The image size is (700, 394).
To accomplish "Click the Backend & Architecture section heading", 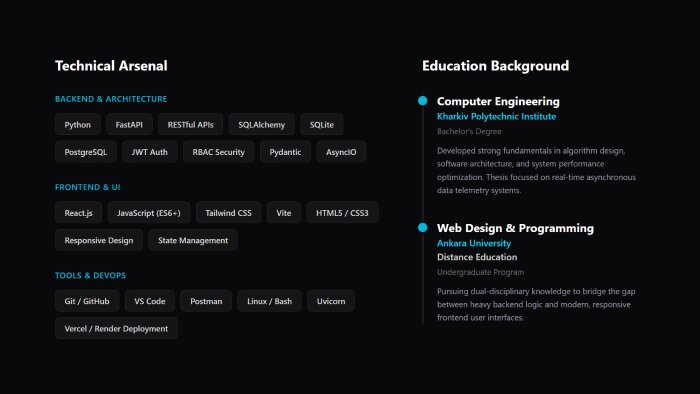I will pyautogui.click(x=111, y=99).
